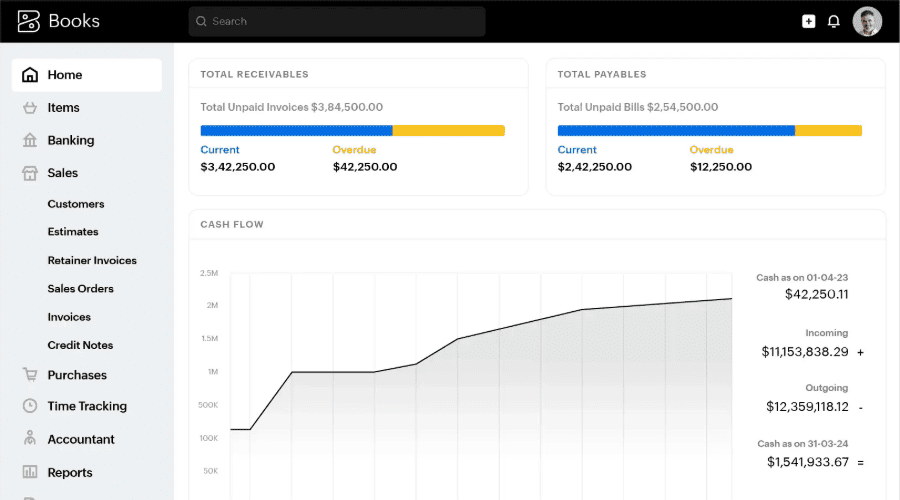This screenshot has height=500, width=900.
Task: Open the notifications bell
Action: click(833, 21)
